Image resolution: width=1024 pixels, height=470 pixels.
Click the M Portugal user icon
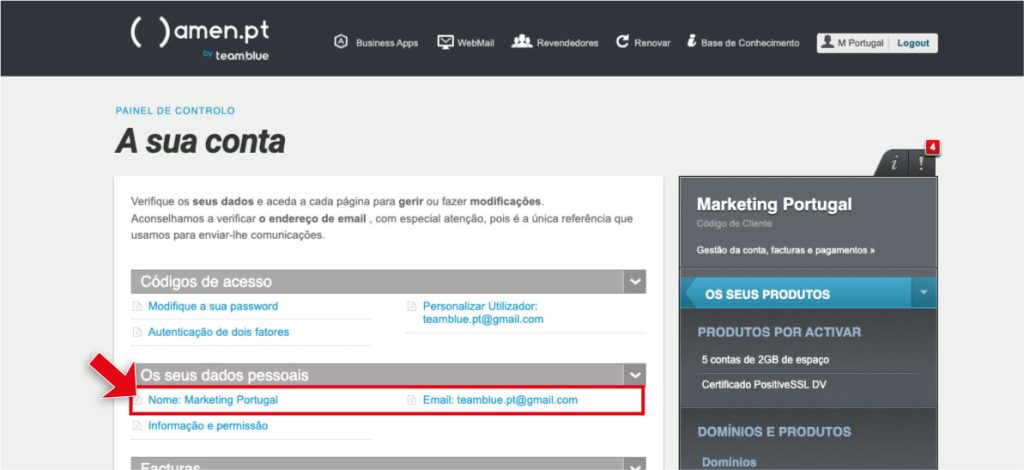click(826, 43)
